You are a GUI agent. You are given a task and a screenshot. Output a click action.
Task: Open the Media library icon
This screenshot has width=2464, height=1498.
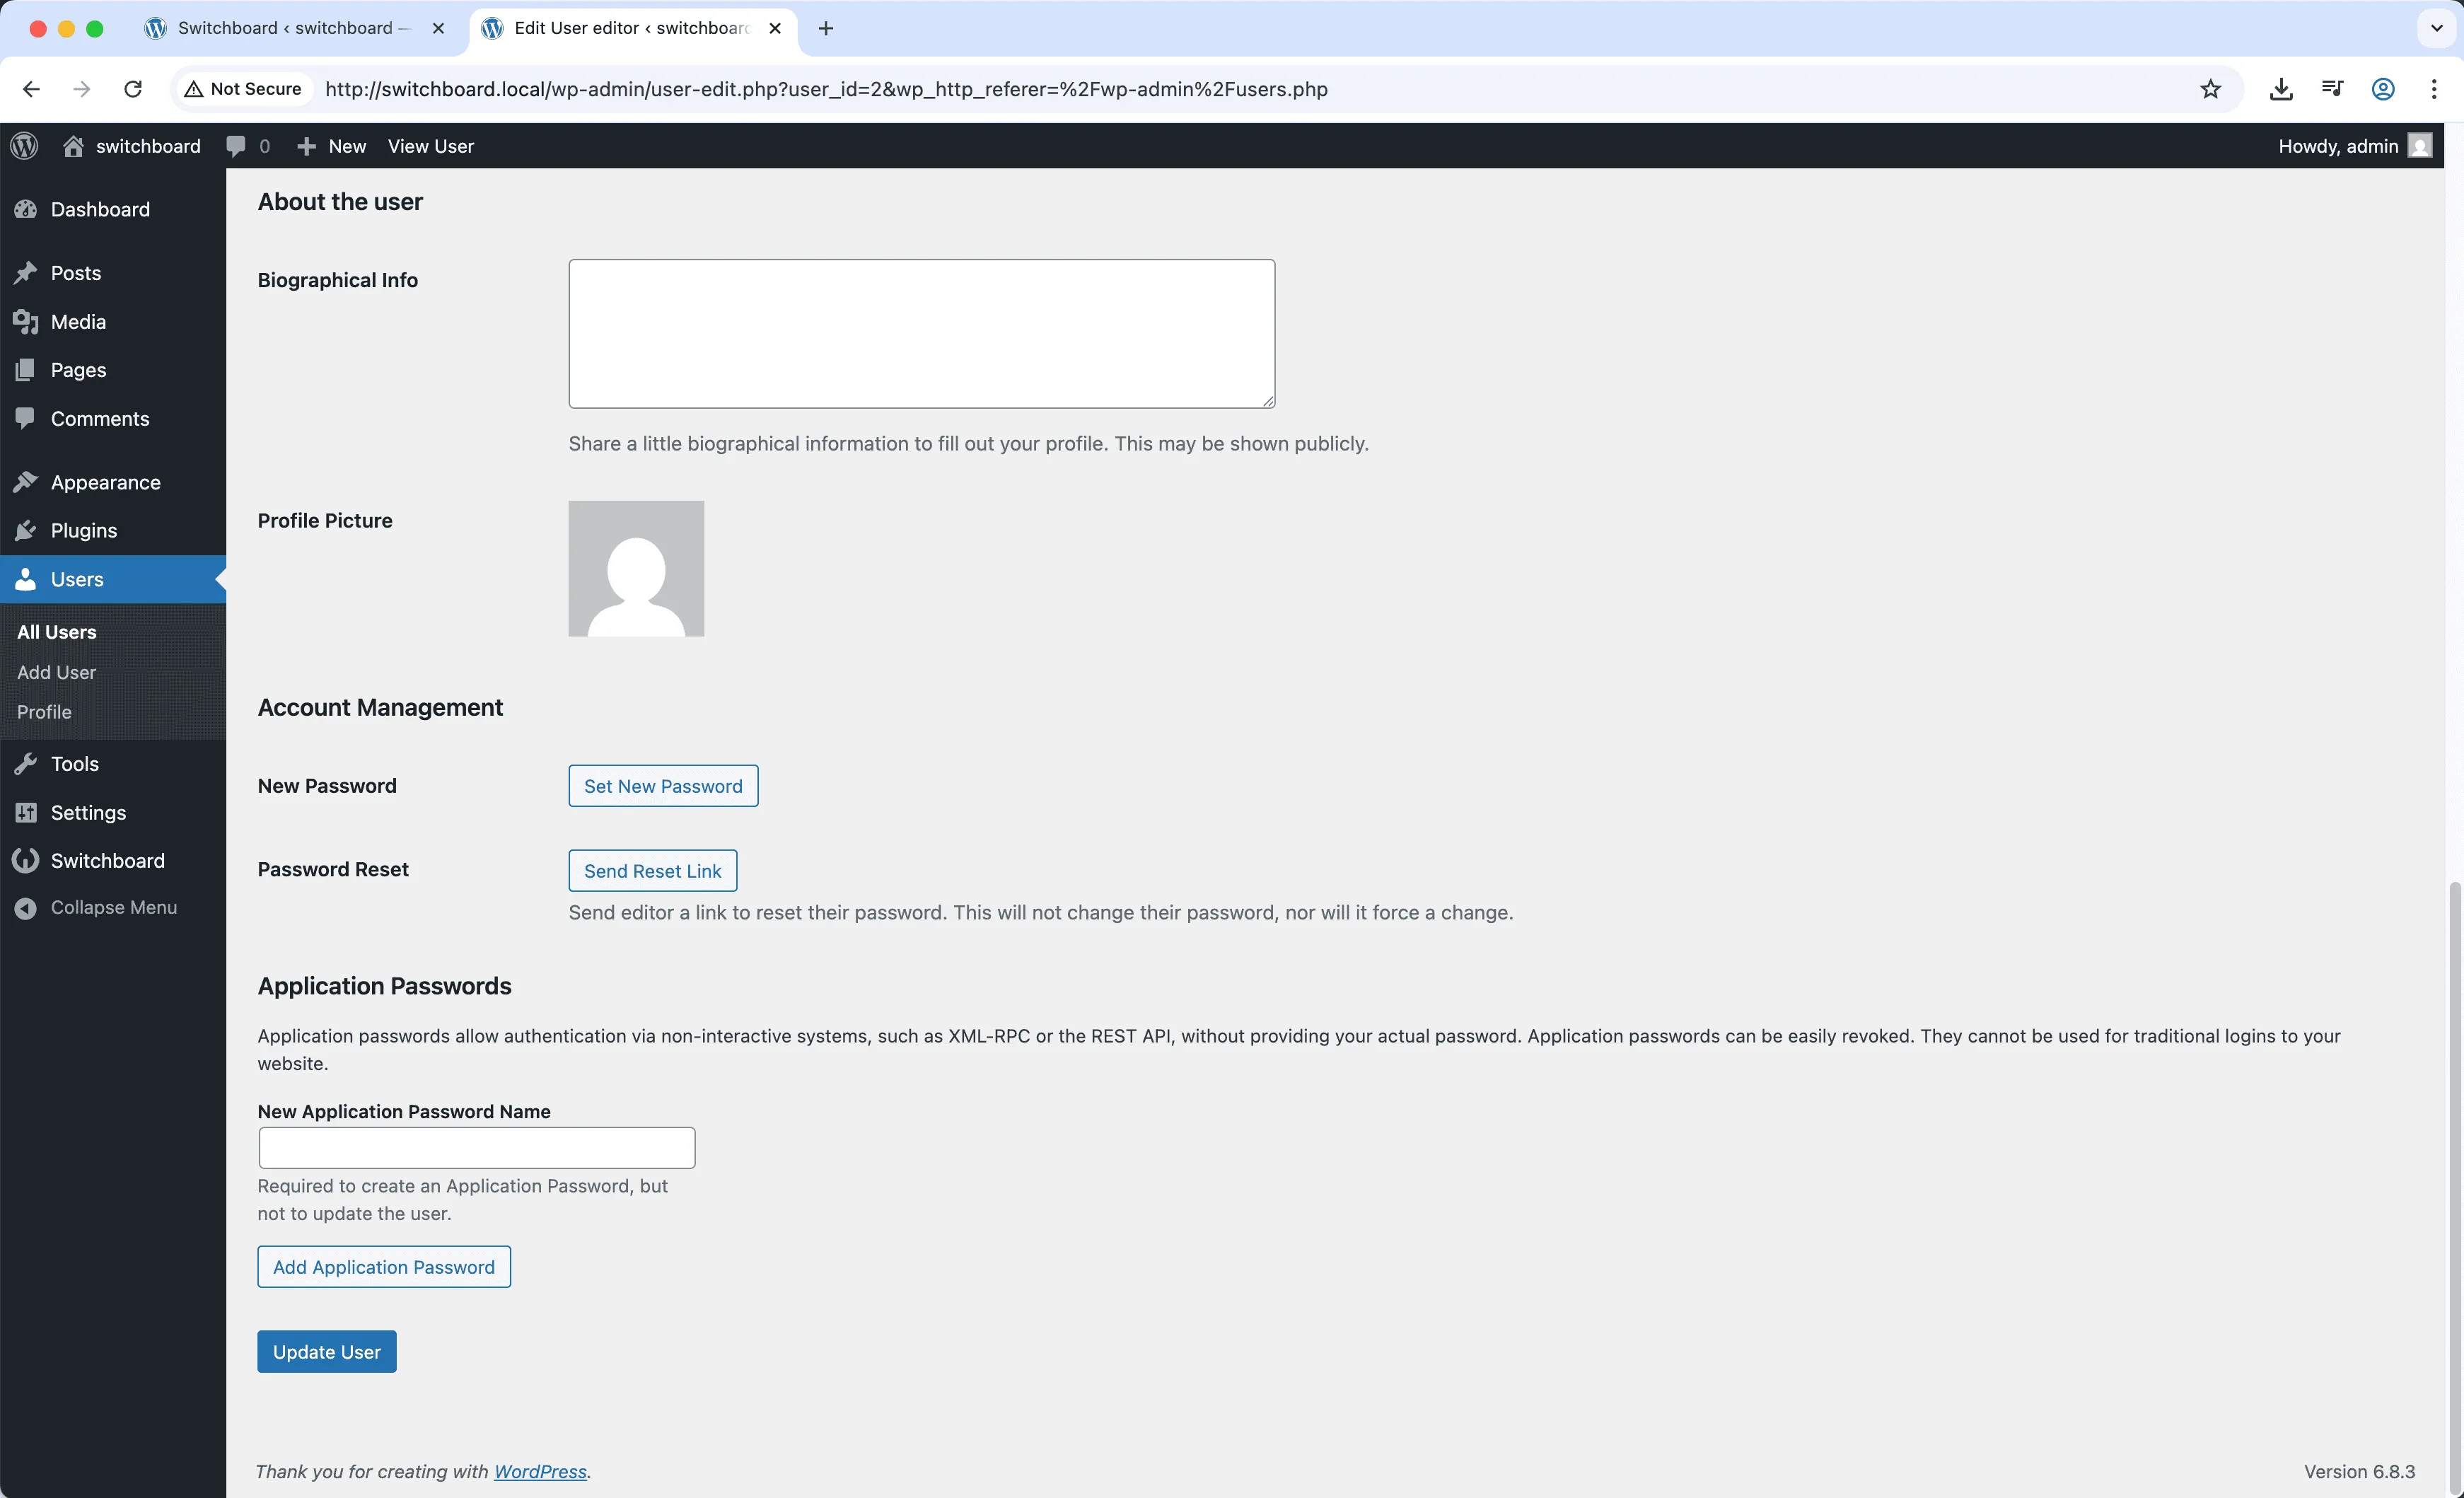26,321
